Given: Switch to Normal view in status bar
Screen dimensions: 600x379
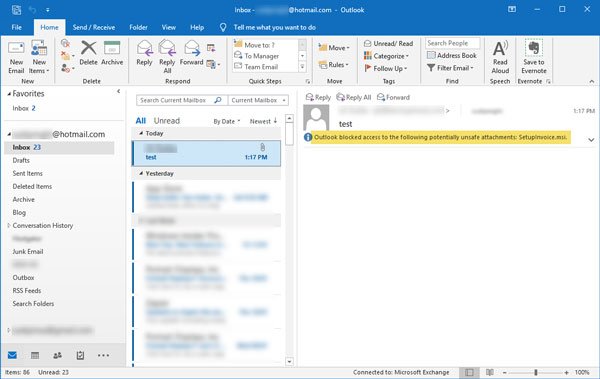Looking at the screenshot, I should (469, 372).
